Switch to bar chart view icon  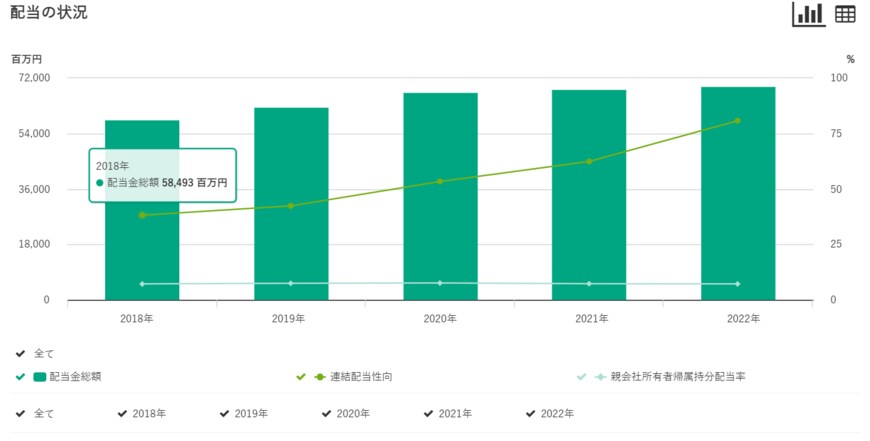click(x=808, y=14)
